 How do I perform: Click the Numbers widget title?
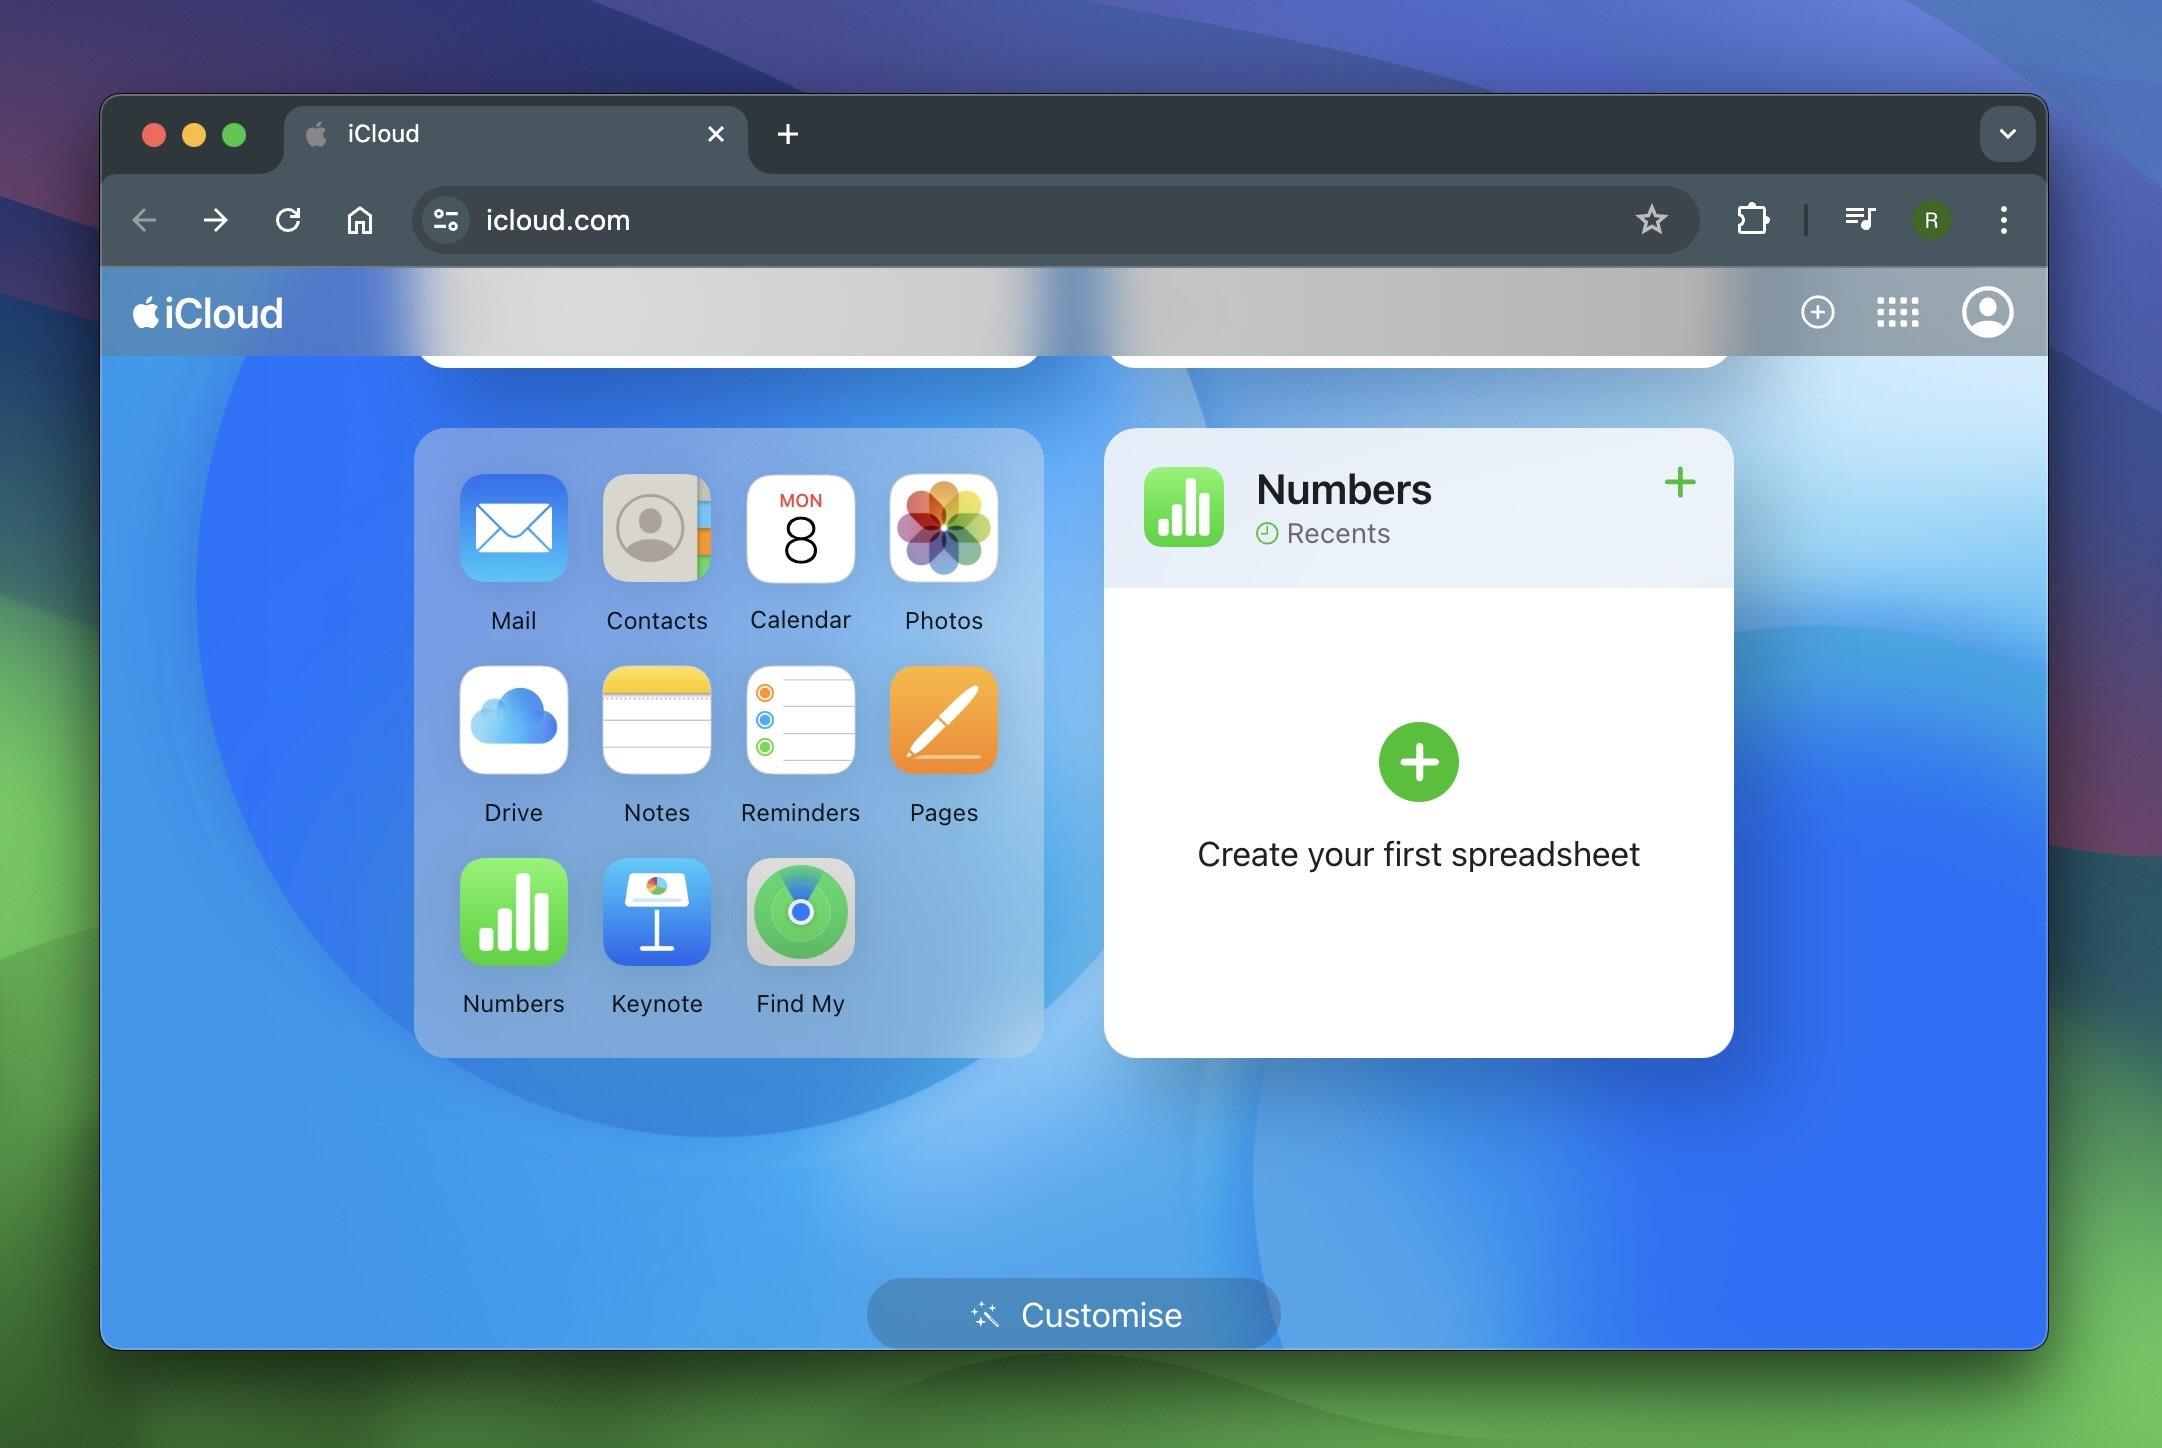(x=1343, y=489)
